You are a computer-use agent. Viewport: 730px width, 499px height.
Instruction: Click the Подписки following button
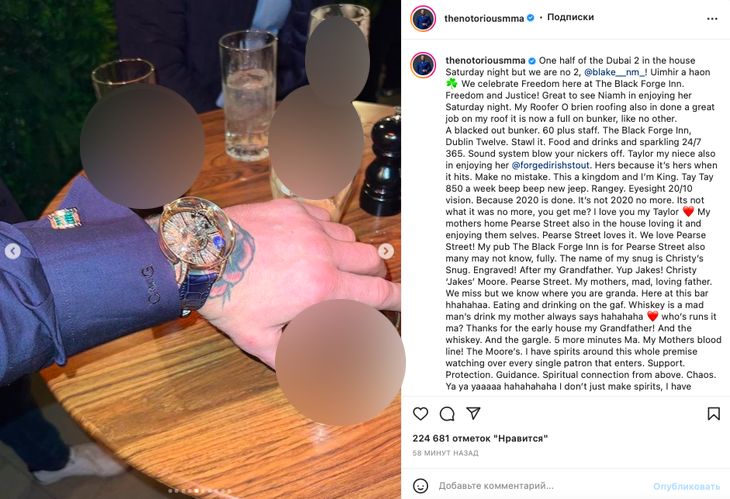[570, 17]
